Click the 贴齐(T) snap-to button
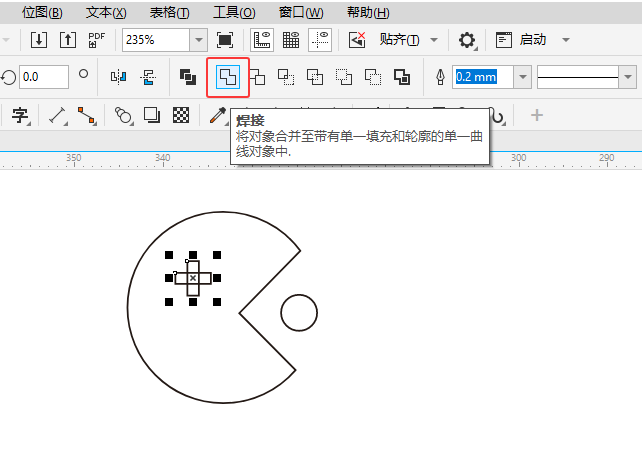The height and width of the screenshot is (473, 642). pyautogui.click(x=399, y=40)
